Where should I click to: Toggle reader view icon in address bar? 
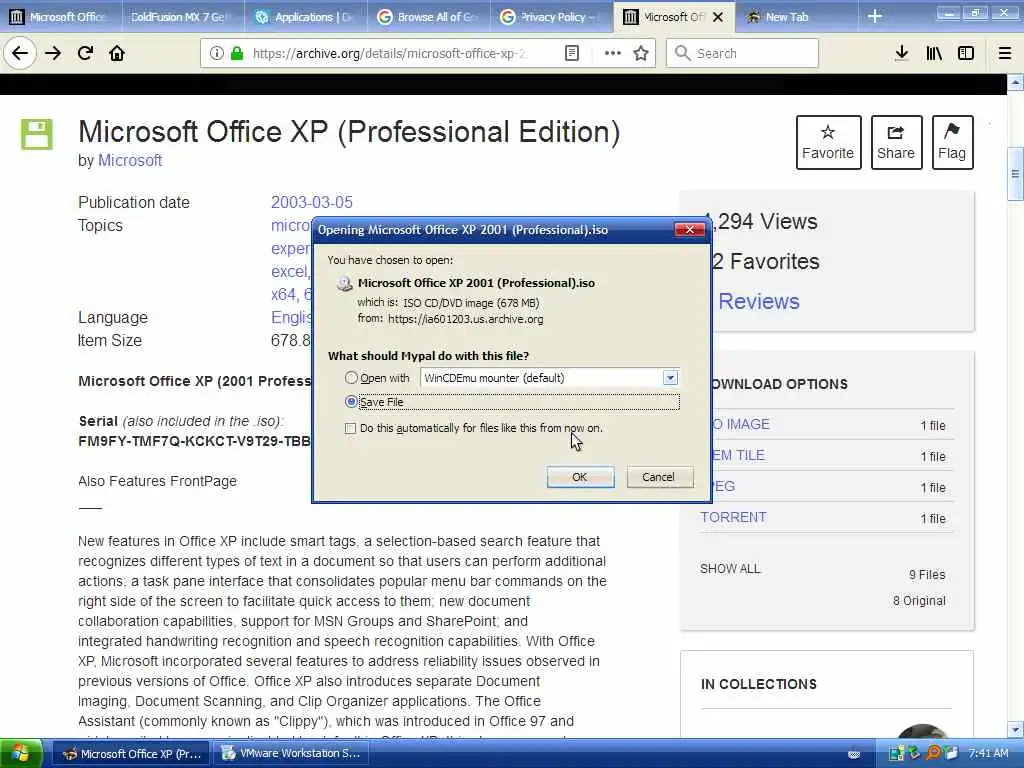click(x=571, y=54)
